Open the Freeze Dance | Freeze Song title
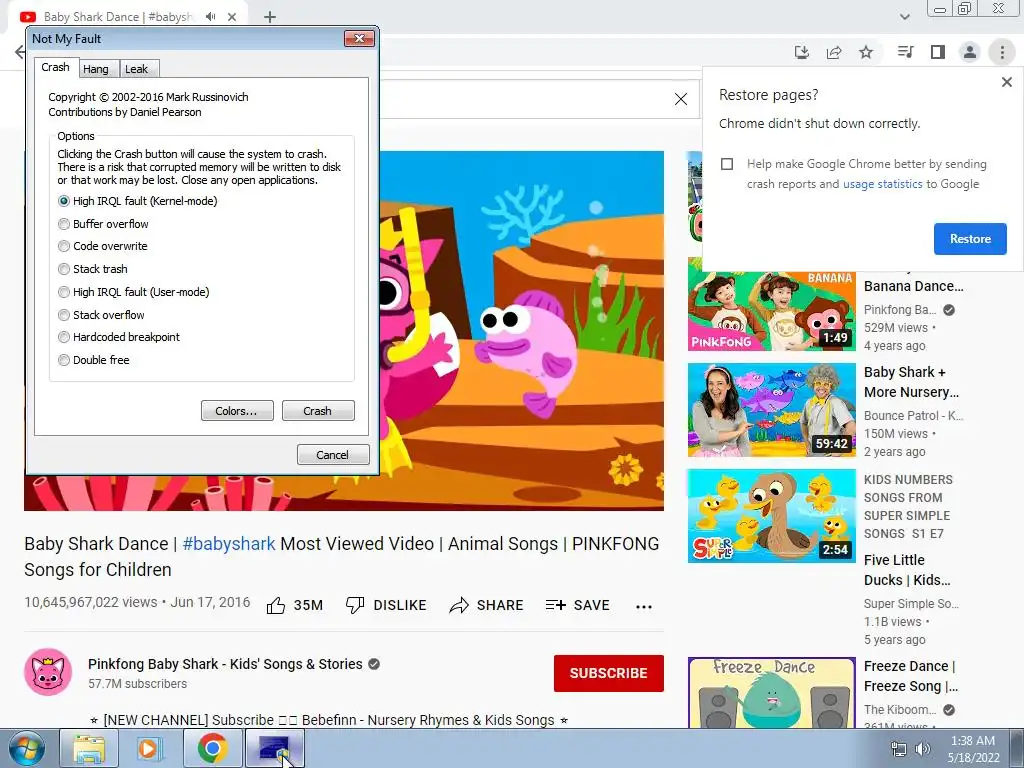 911,676
